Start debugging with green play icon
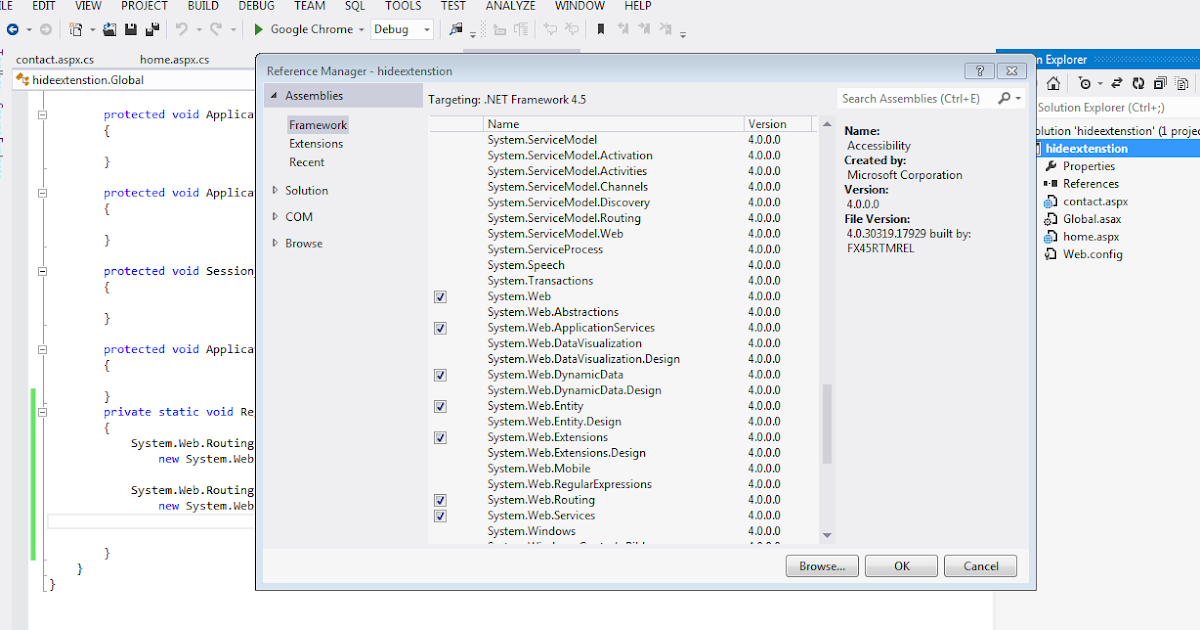Image resolution: width=1200 pixels, height=630 pixels. tap(259, 30)
